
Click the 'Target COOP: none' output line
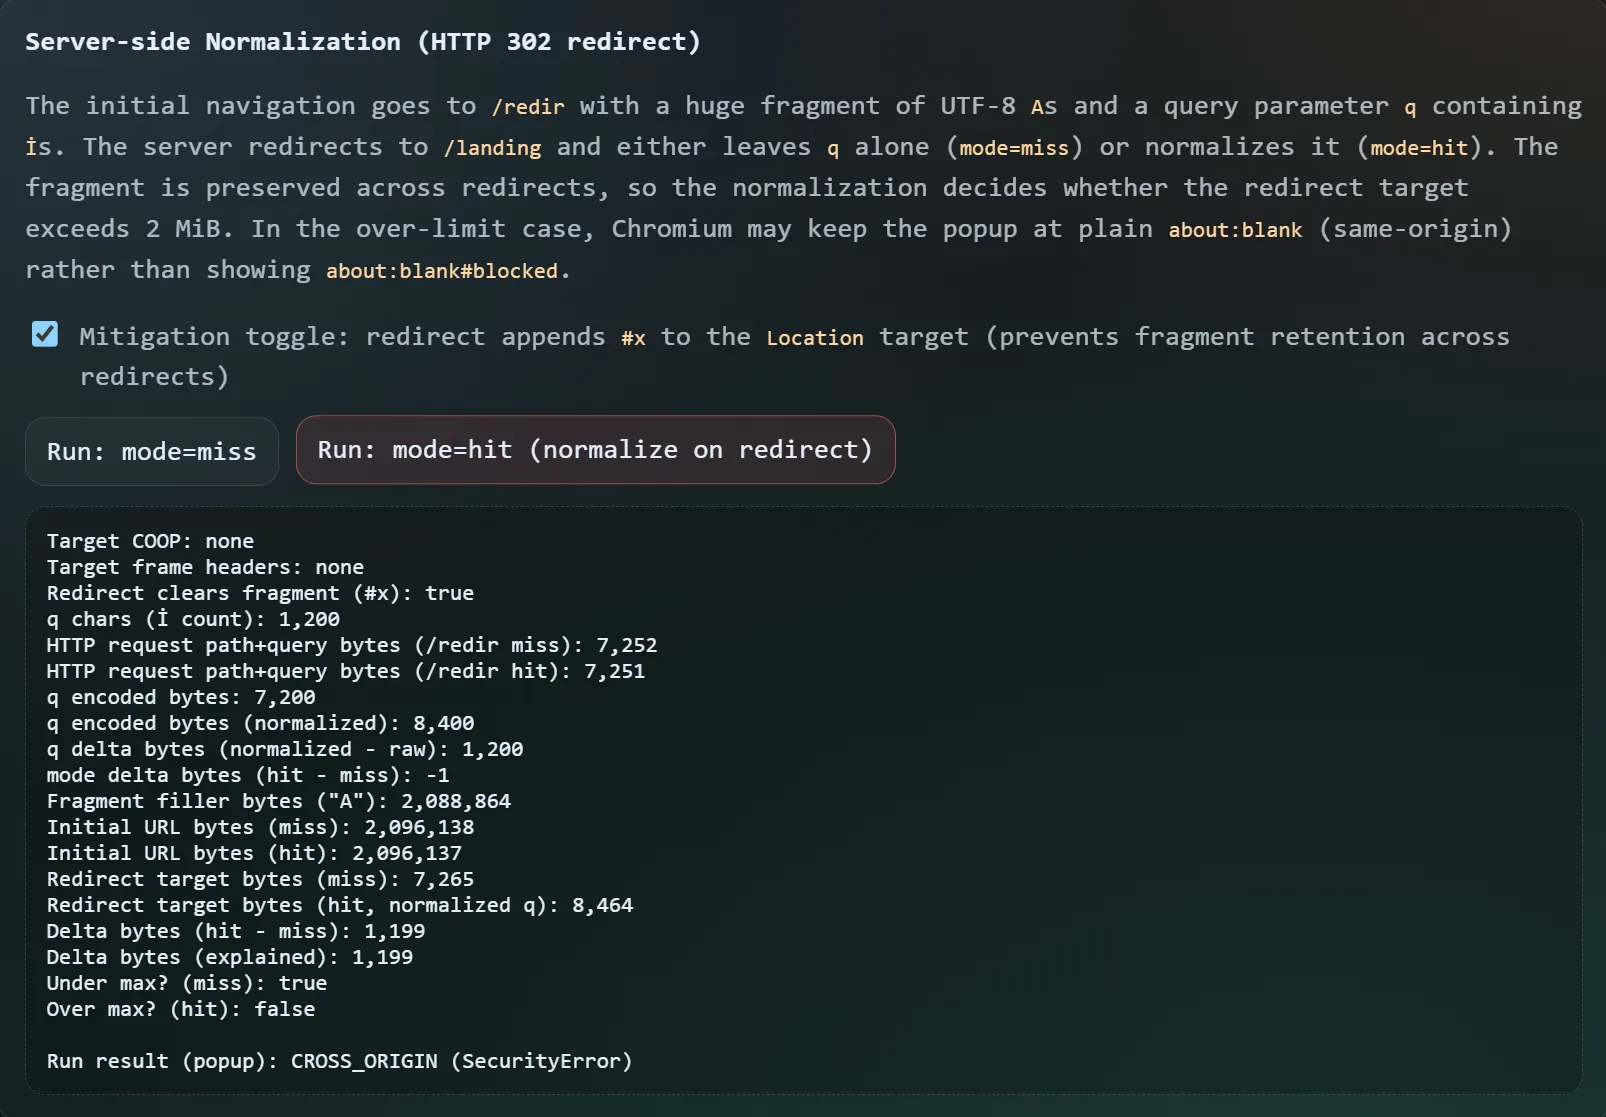[150, 541]
